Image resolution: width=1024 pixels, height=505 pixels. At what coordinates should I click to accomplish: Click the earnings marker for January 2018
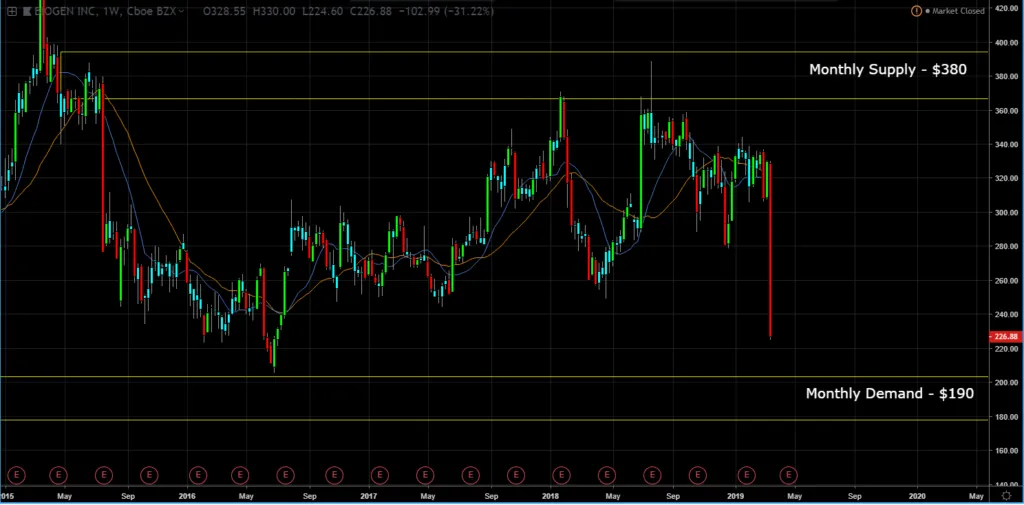point(560,474)
